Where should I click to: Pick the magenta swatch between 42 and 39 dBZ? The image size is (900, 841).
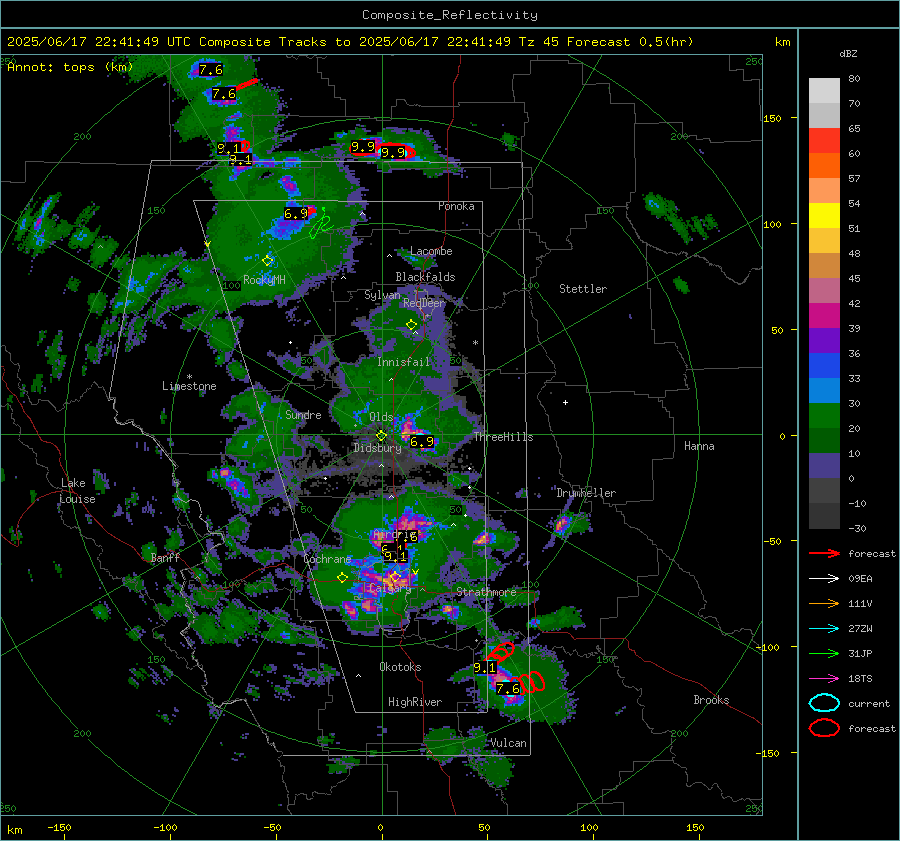824,316
